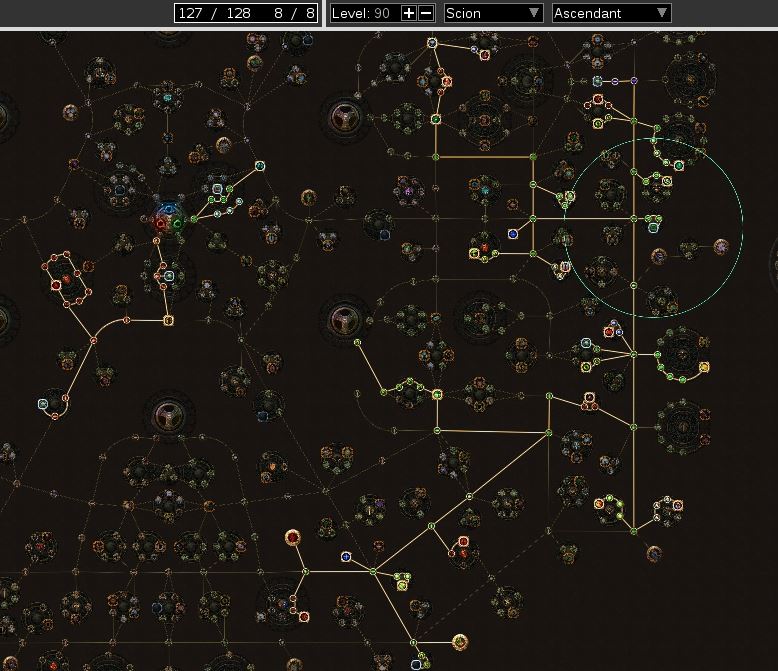Viewport: 778px width, 671px height.
Task: Click teal notable at tip of Scion's upper-right branch
Action: tap(260, 166)
